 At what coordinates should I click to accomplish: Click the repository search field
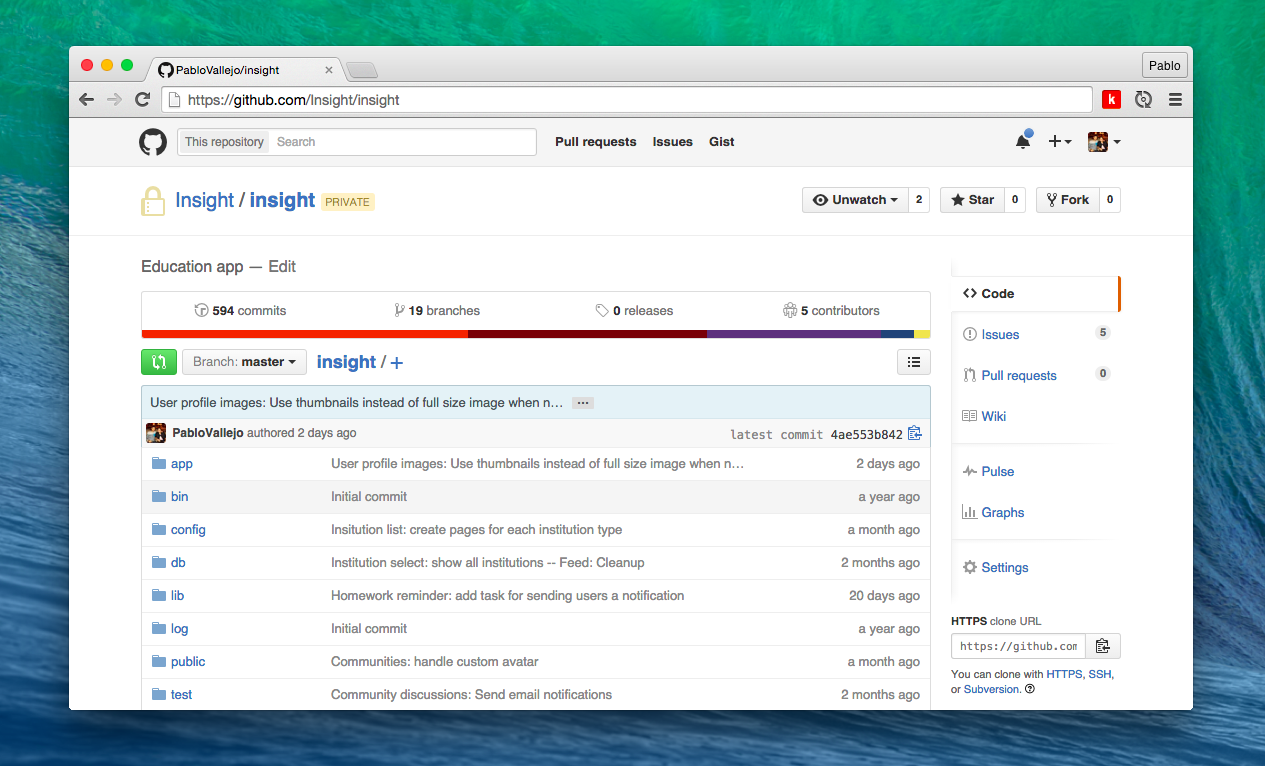(403, 142)
